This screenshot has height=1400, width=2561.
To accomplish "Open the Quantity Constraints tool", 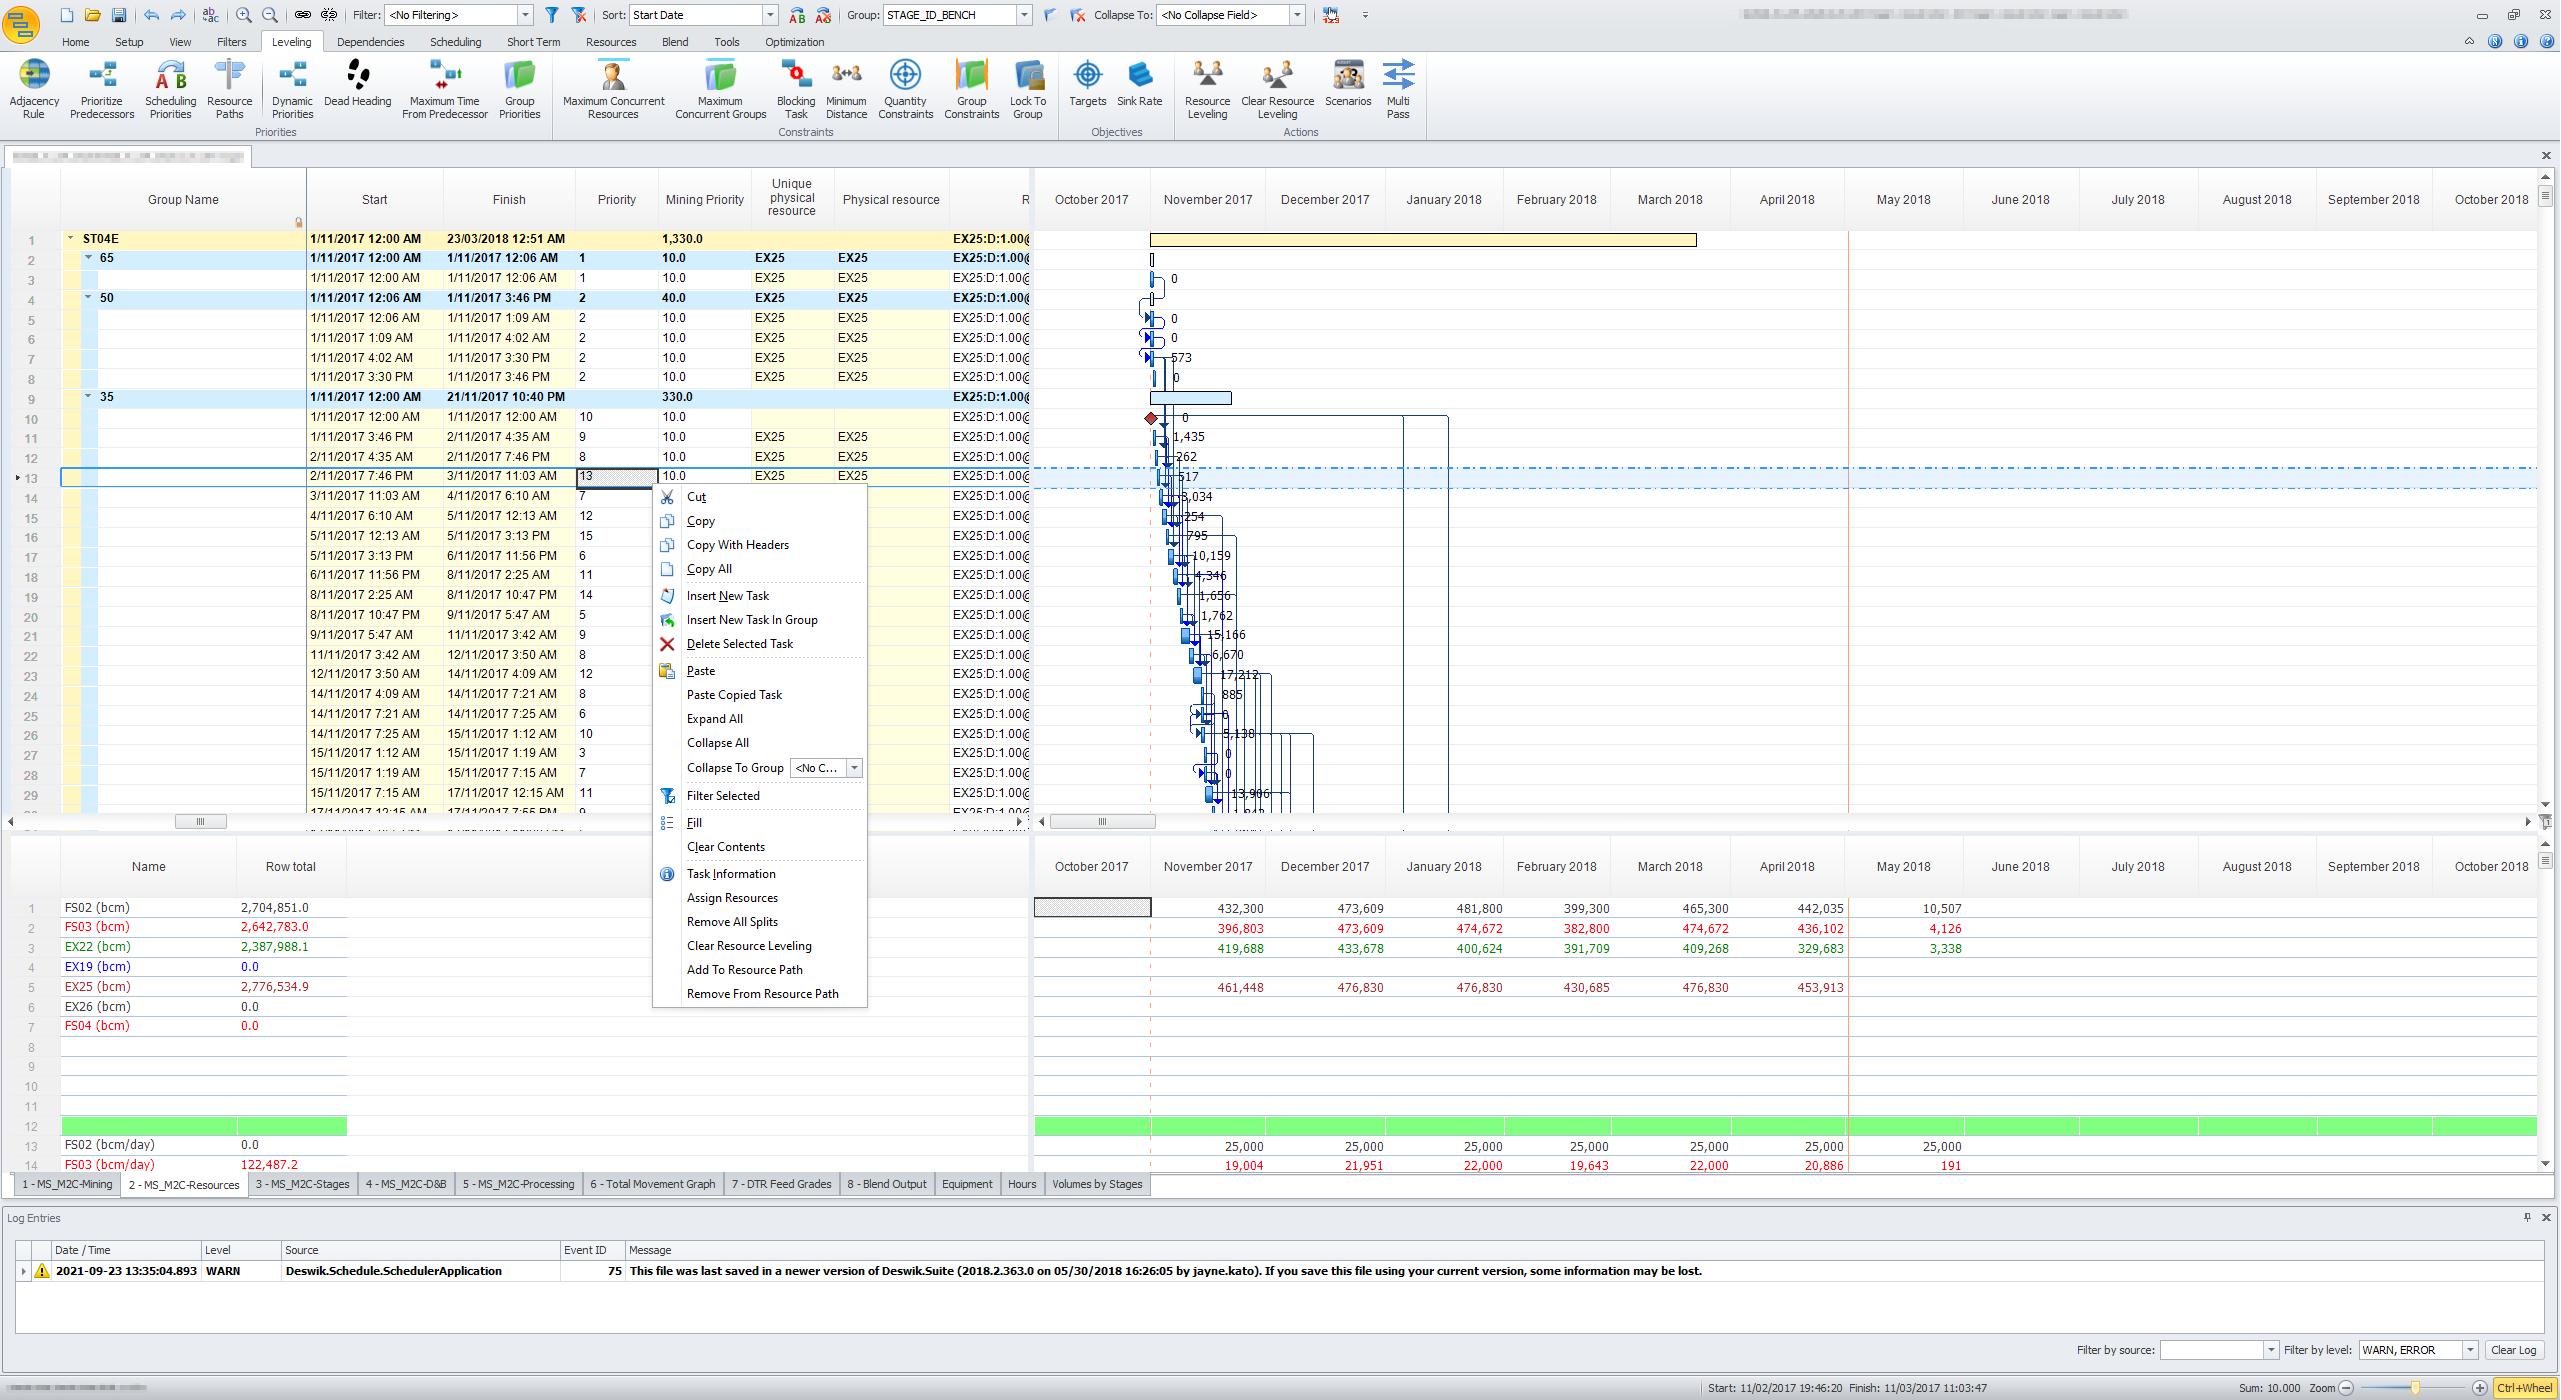I will [904, 89].
